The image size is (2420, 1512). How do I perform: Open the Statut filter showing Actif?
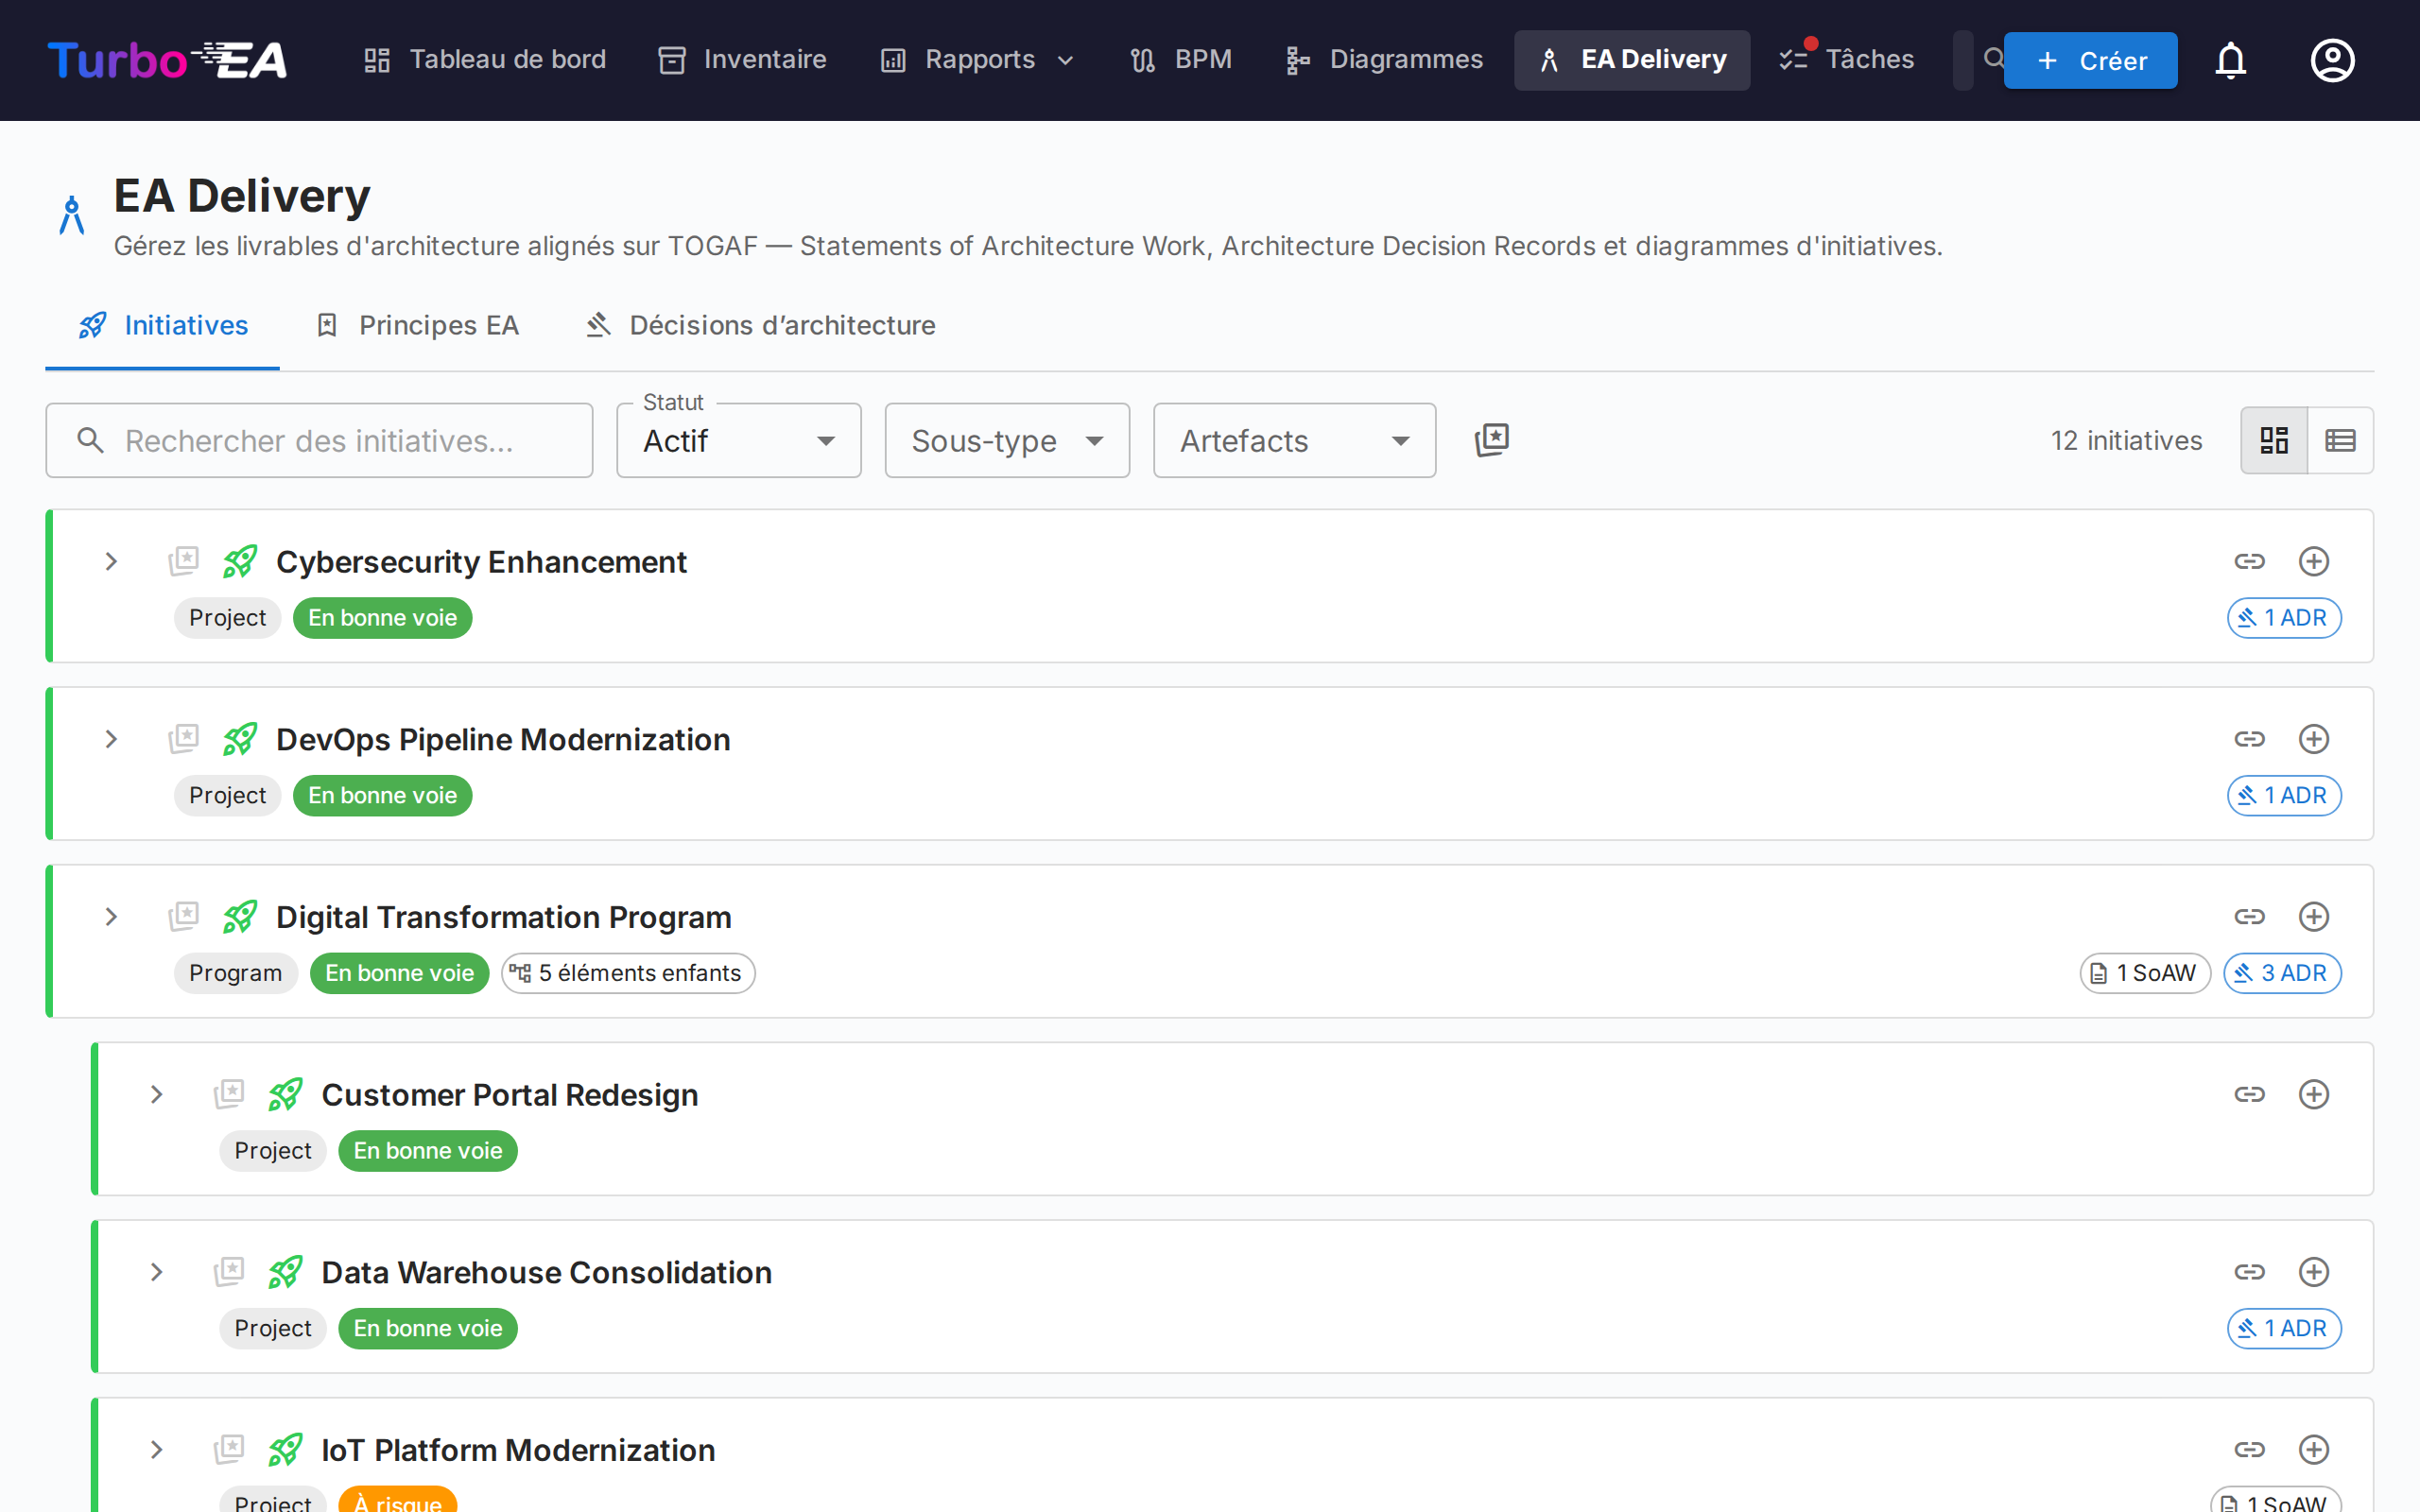coord(738,440)
